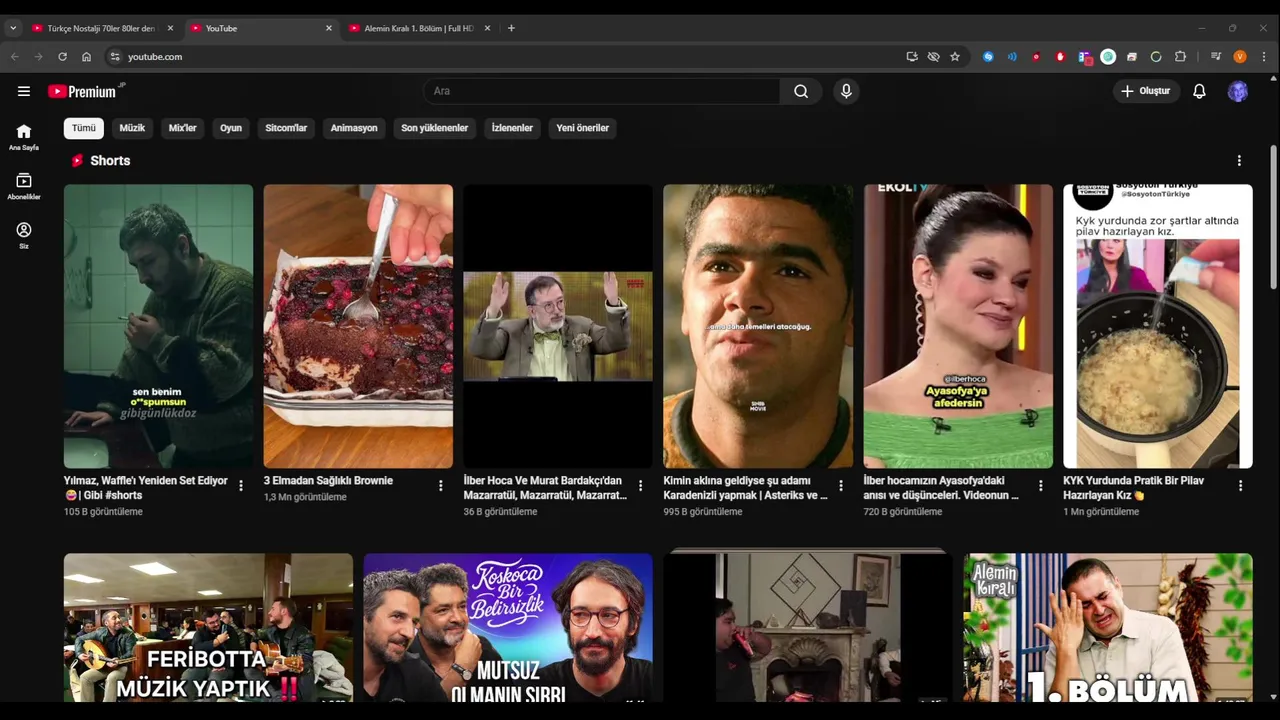Open Chrome three-dot menu

click(1264, 57)
